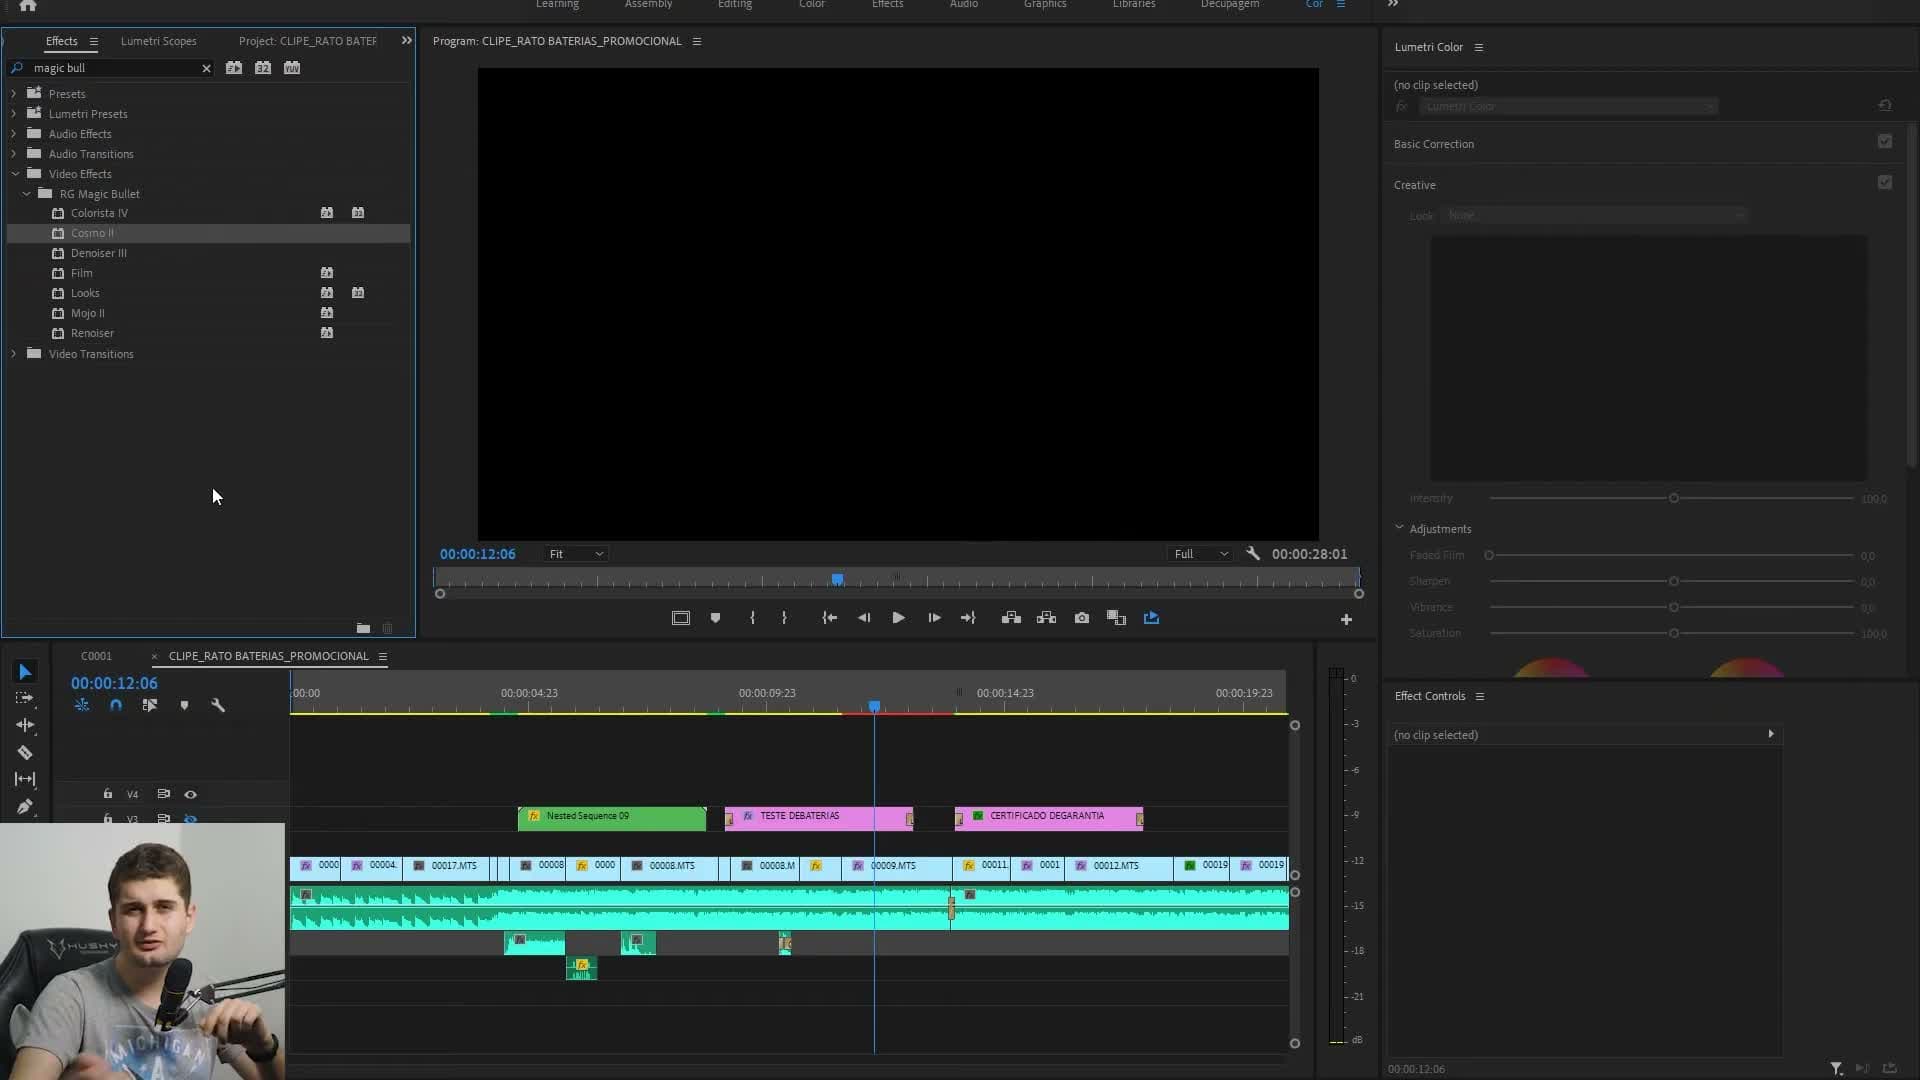Click Mark Out bracket icon
1920x1080 pixels.
pos(784,618)
